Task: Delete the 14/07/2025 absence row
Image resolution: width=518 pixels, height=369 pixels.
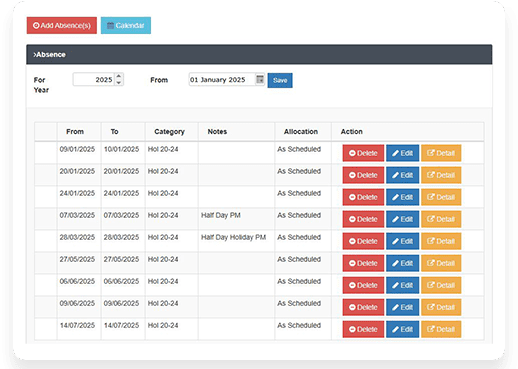Action: point(363,329)
